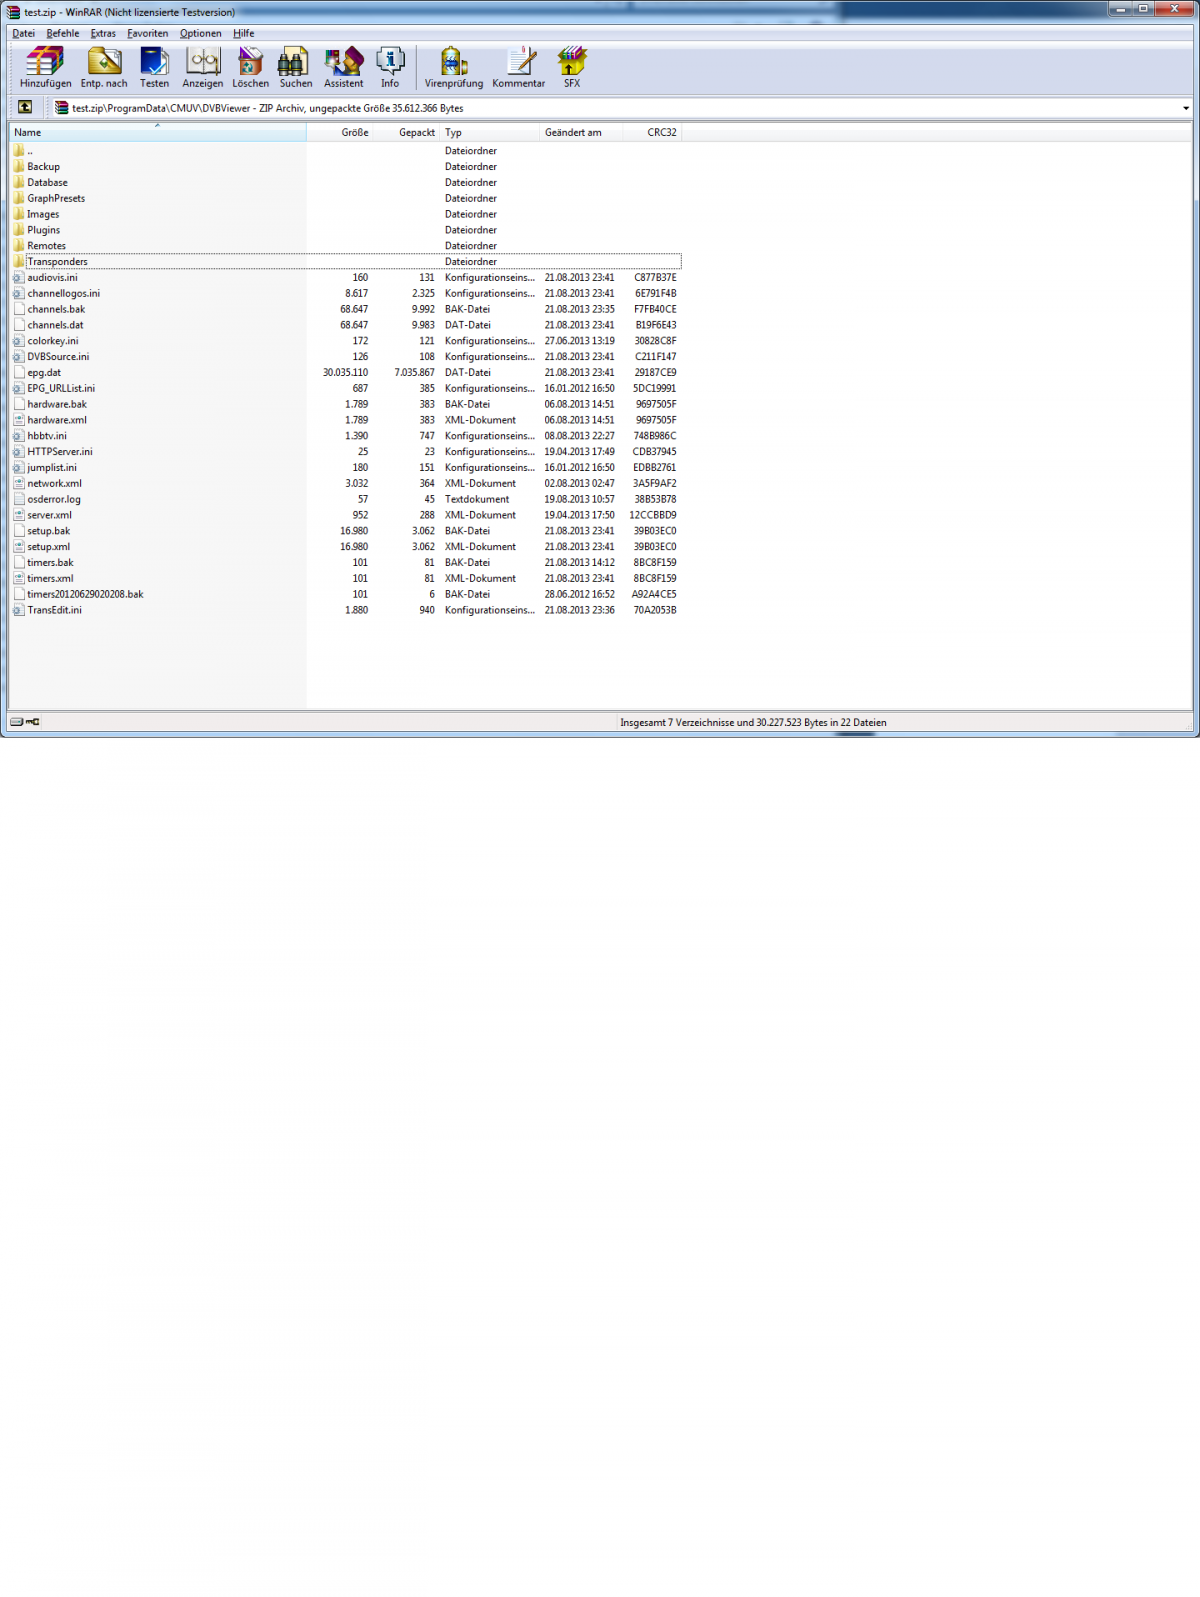1200x1597 pixels.
Task: Open the address bar dropdown arrow
Action: click(1186, 108)
